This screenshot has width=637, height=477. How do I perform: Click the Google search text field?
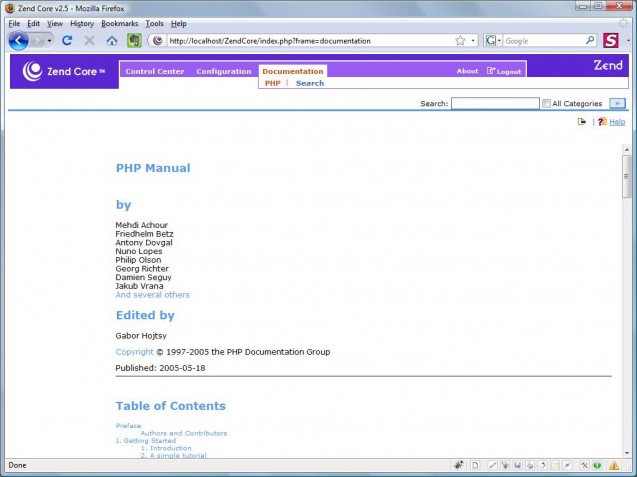(544, 41)
